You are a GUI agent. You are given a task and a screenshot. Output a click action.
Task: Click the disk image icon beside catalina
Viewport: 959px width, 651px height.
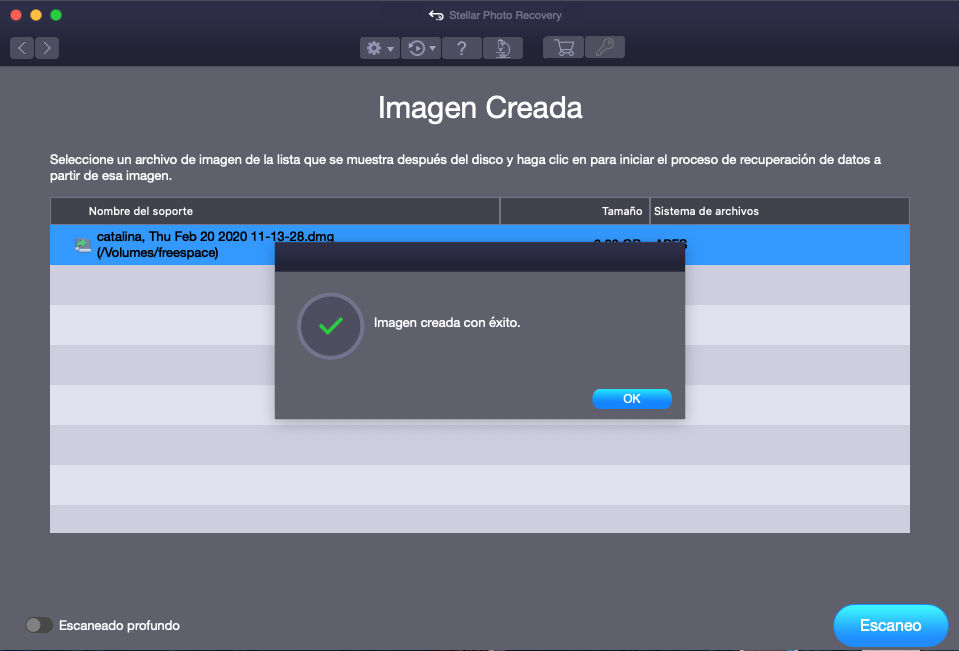83,245
